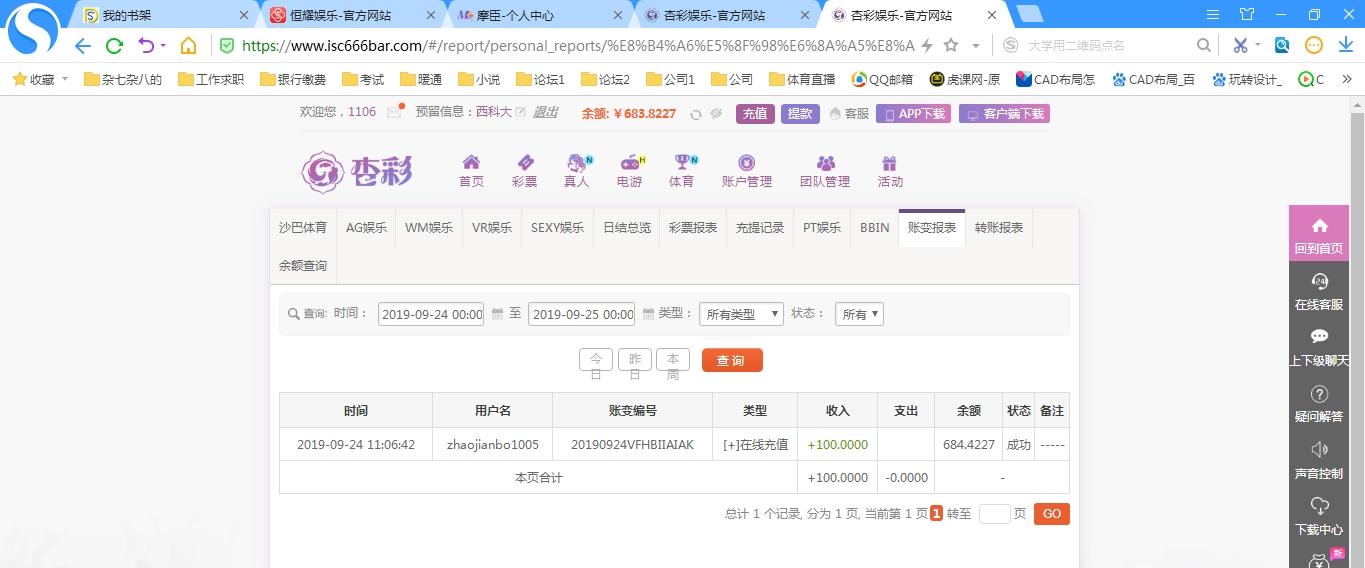Expand the 类型 所有类型 dropdown
1365x568 pixels.
(x=741, y=314)
